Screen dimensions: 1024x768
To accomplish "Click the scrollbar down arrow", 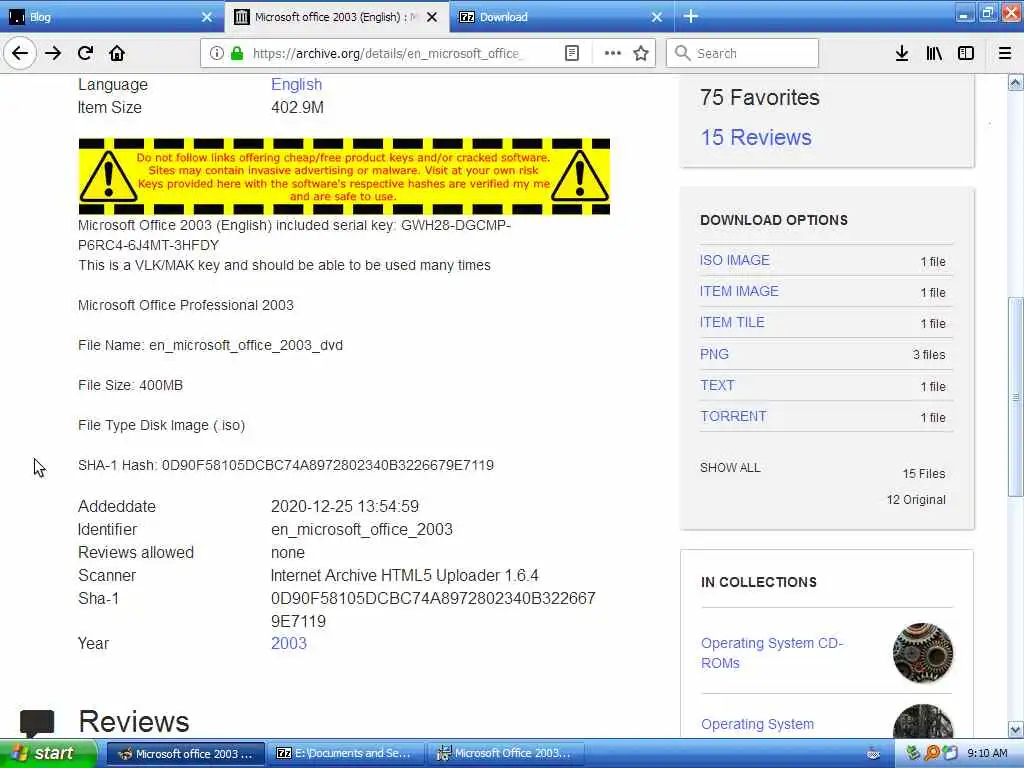I will pos(1016,729).
